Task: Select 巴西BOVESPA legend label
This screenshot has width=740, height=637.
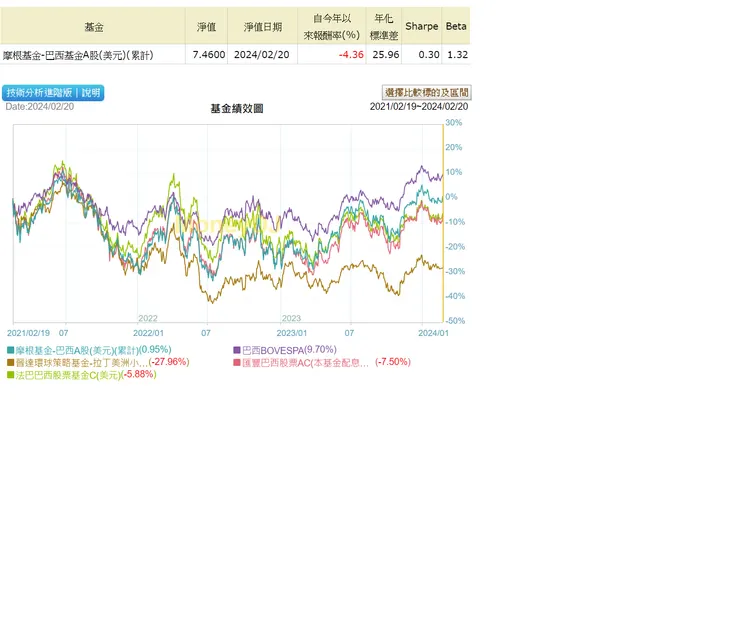Action: (273, 350)
